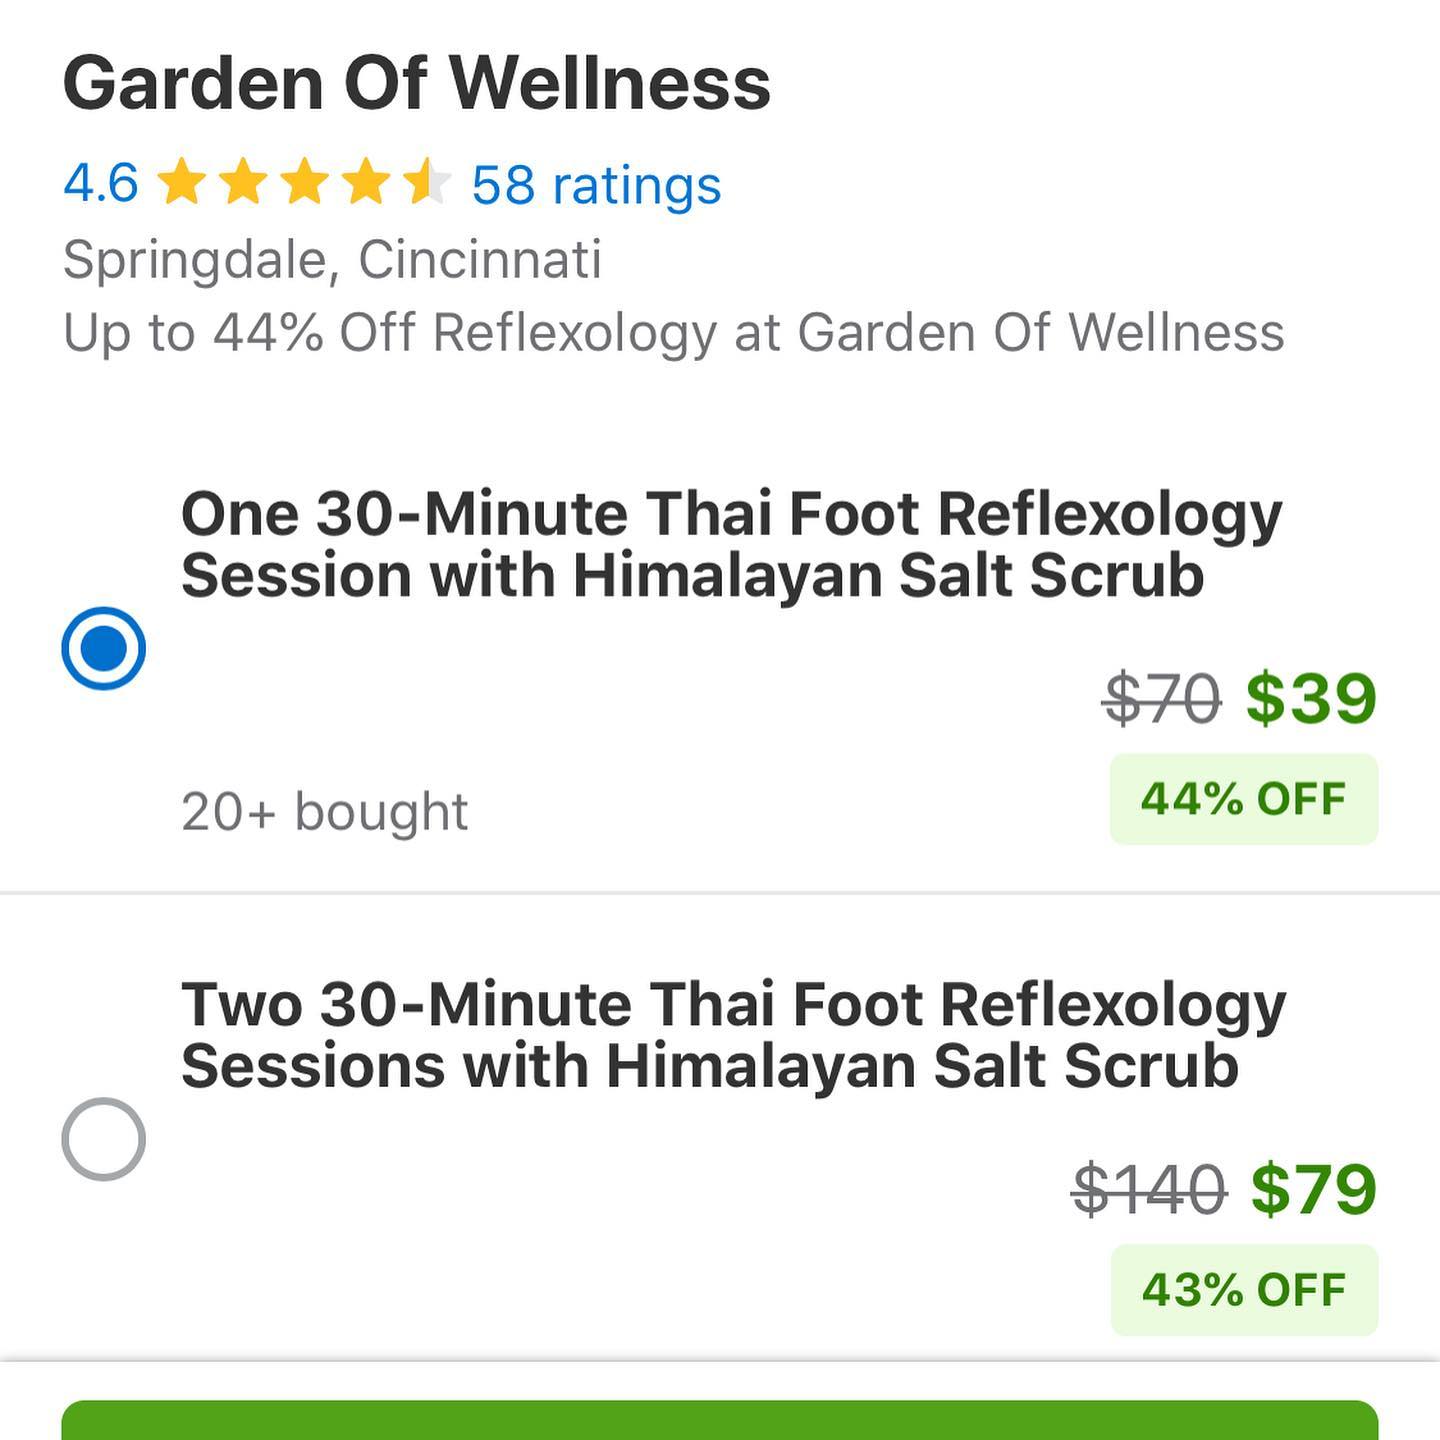Click the Garden Of Wellness title
Image resolution: width=1440 pixels, height=1440 pixels.
point(416,83)
